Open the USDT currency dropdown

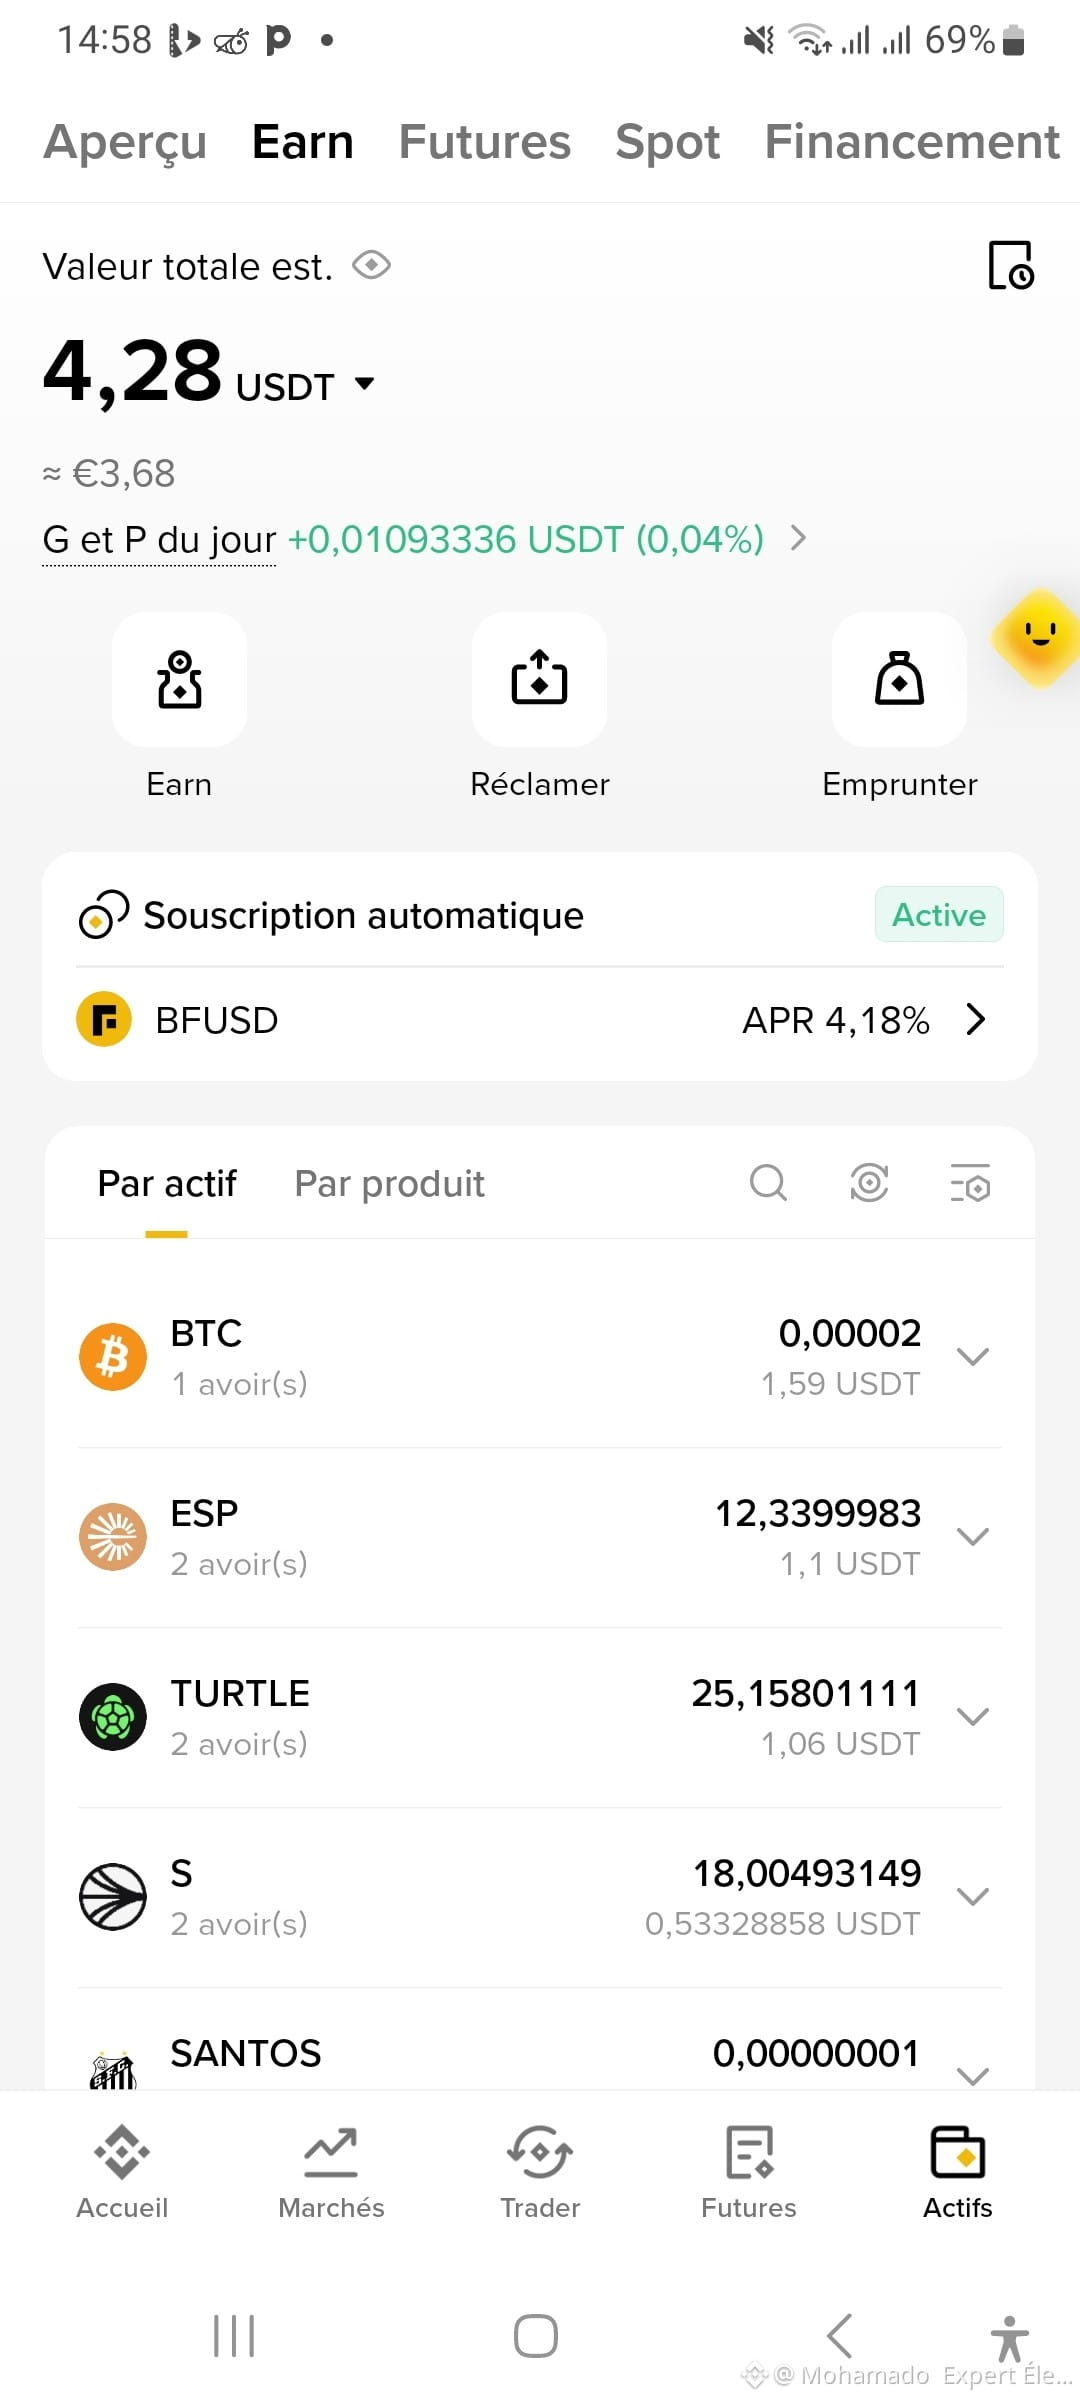pyautogui.click(x=304, y=386)
